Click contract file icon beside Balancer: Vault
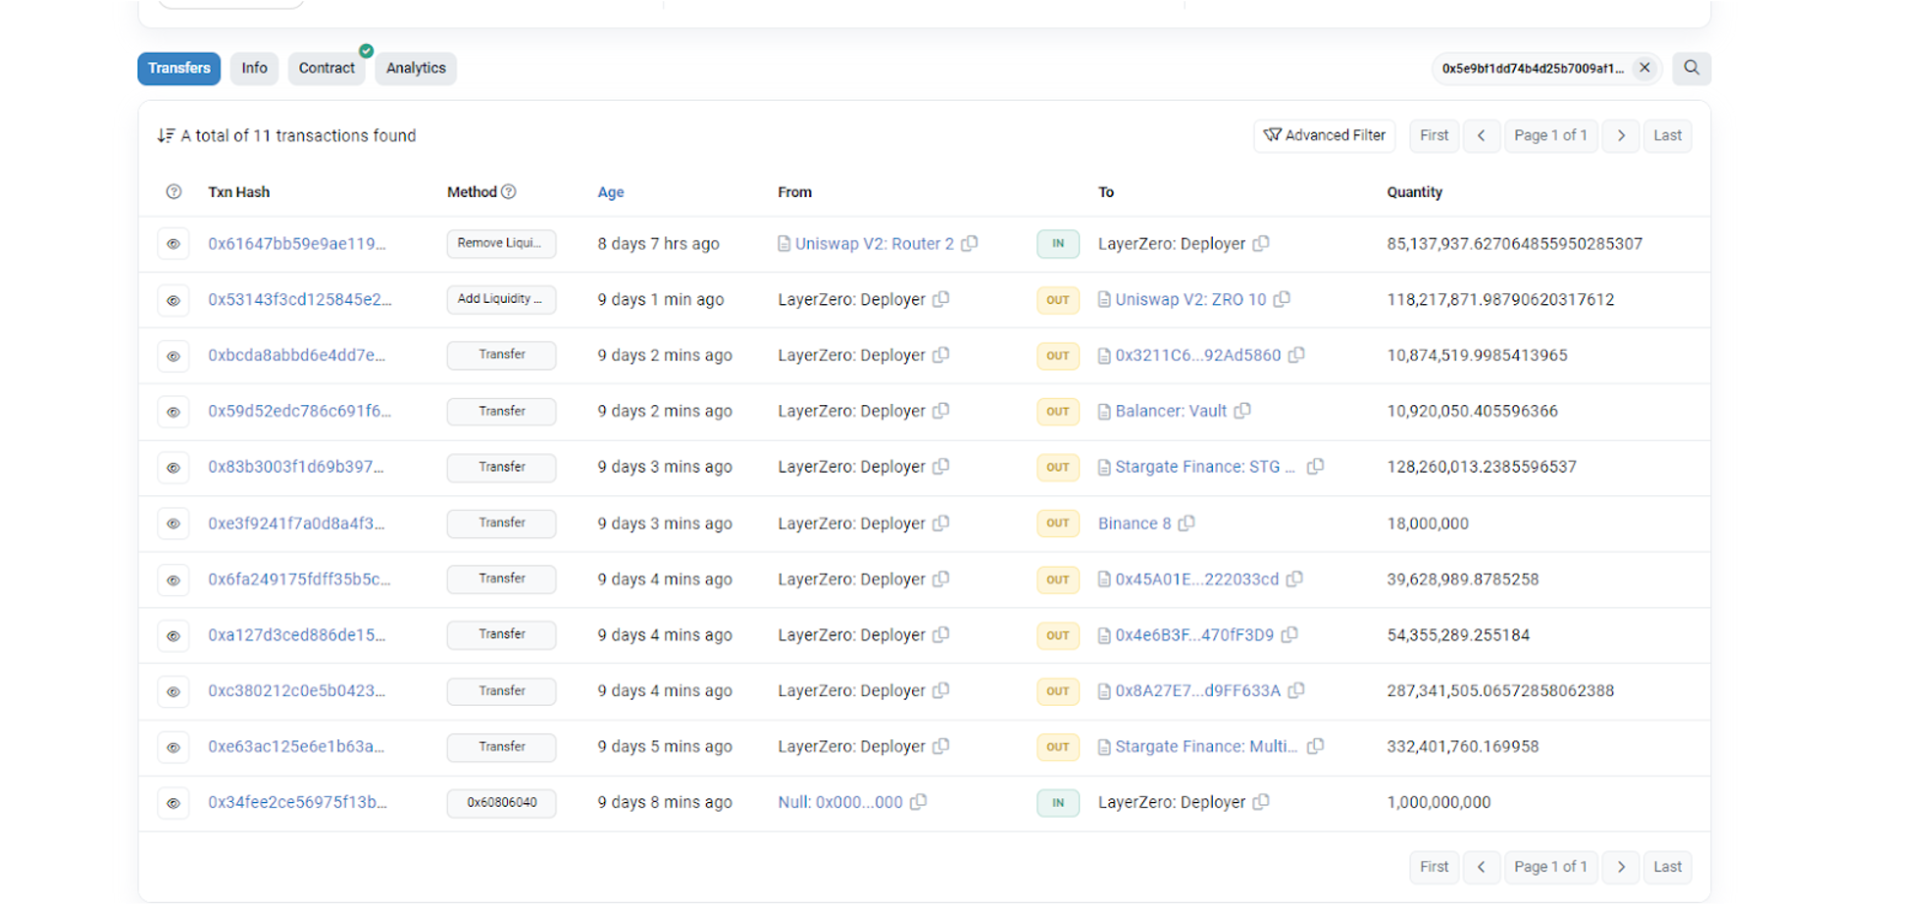This screenshot has width=1920, height=904. tap(1104, 411)
